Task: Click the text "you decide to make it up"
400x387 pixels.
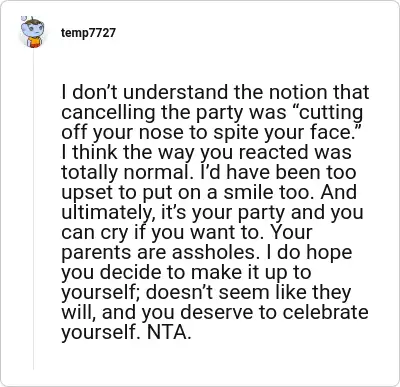Action: click(x=173, y=272)
